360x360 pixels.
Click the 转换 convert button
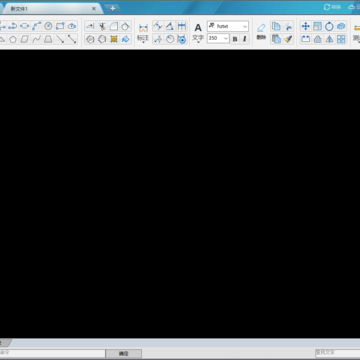pos(332,7)
